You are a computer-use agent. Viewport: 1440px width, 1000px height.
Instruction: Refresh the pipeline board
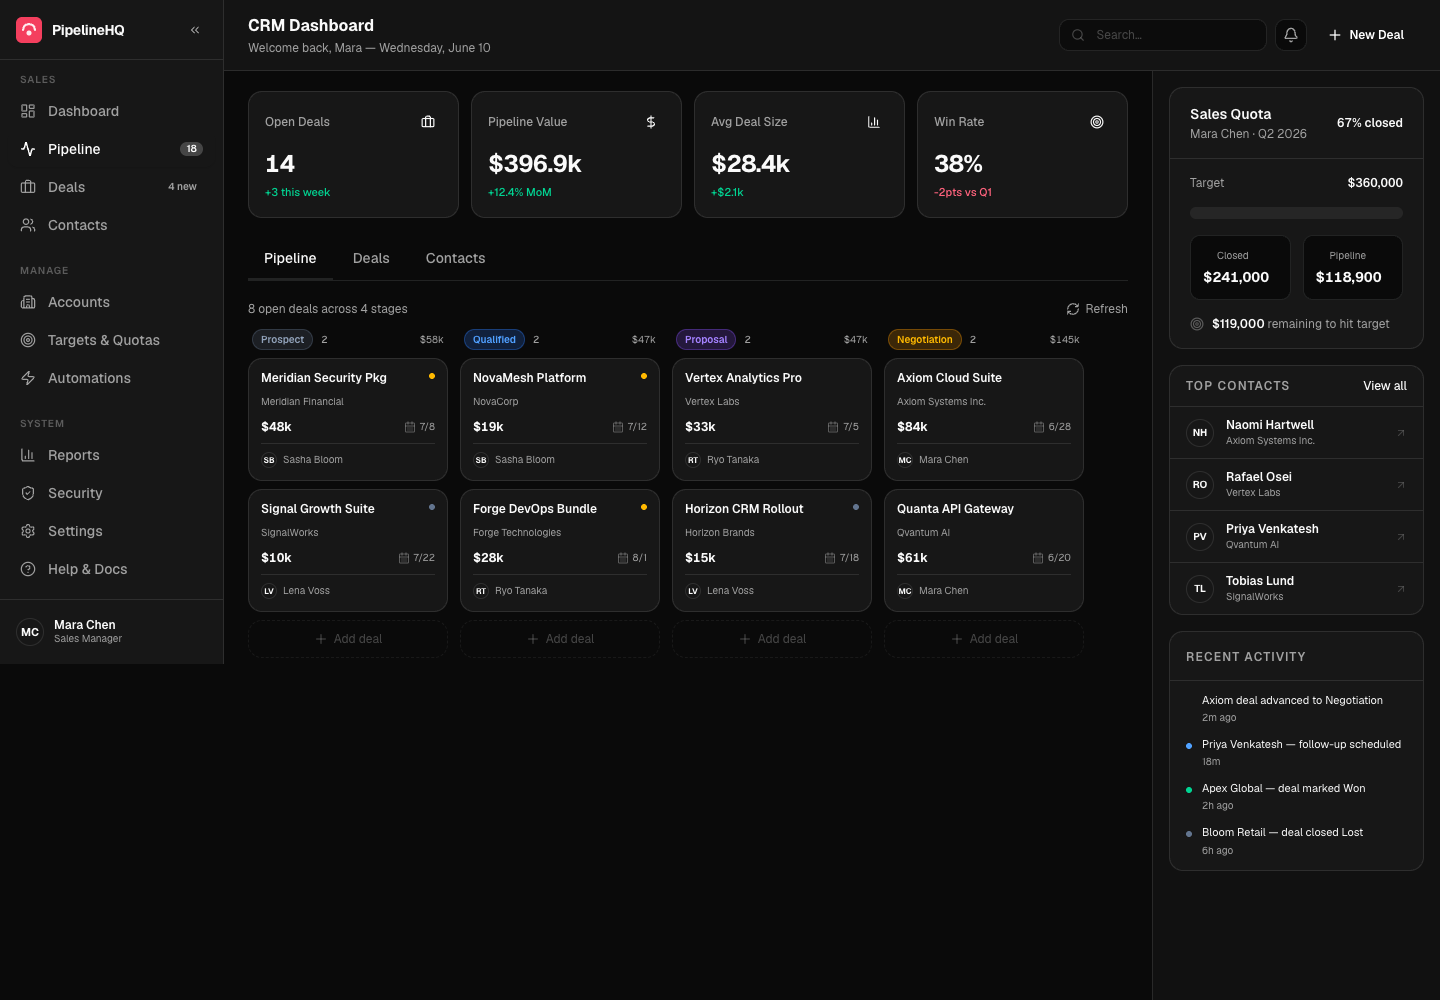1097,309
